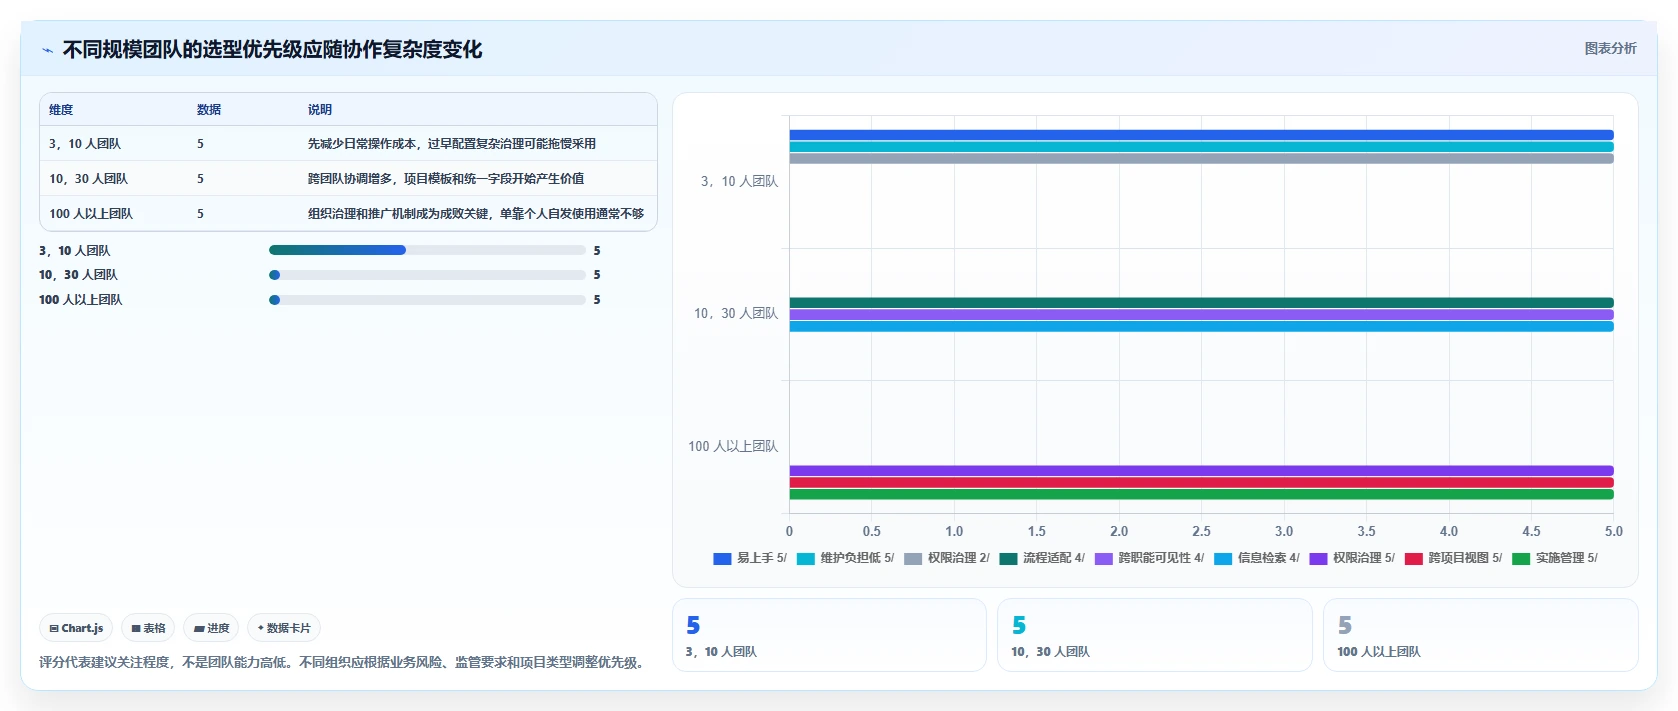Image resolution: width=1678 pixels, height=711 pixels.
Task: Toggle the 维护负担低 5/ legend series
Action: coord(845,558)
